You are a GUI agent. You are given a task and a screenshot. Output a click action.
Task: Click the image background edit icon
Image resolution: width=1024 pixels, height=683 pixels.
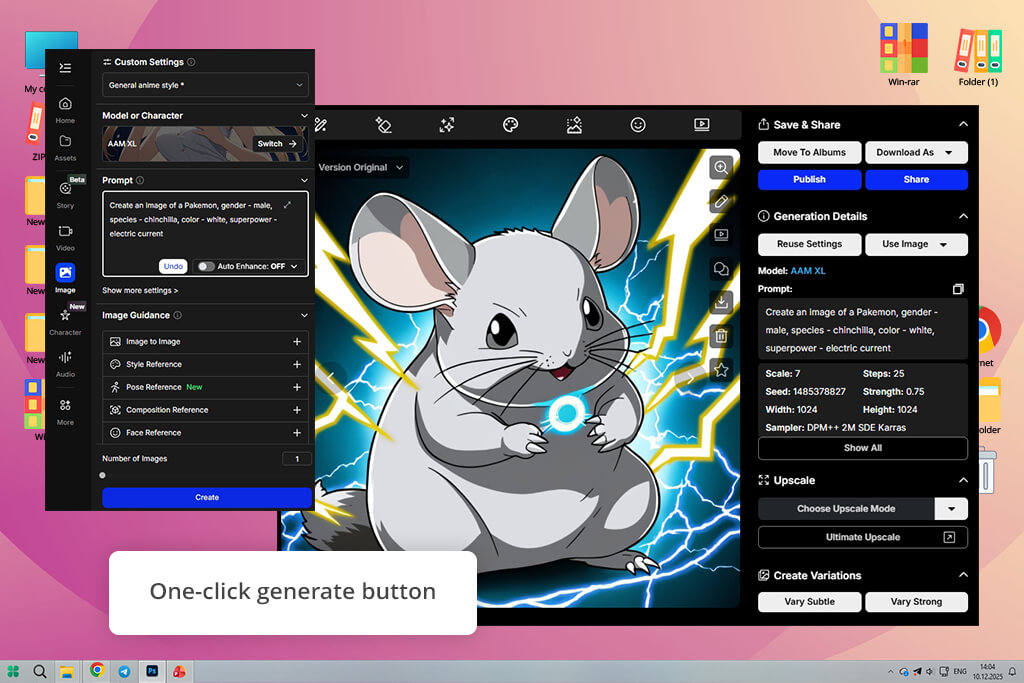point(574,124)
